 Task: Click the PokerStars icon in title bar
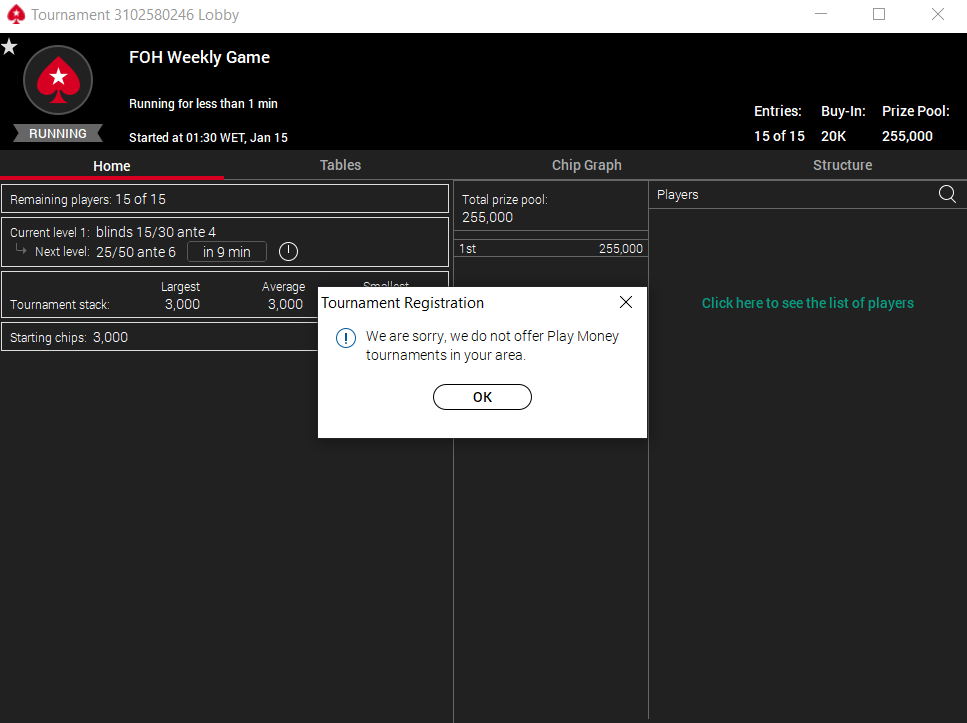click(x=16, y=14)
